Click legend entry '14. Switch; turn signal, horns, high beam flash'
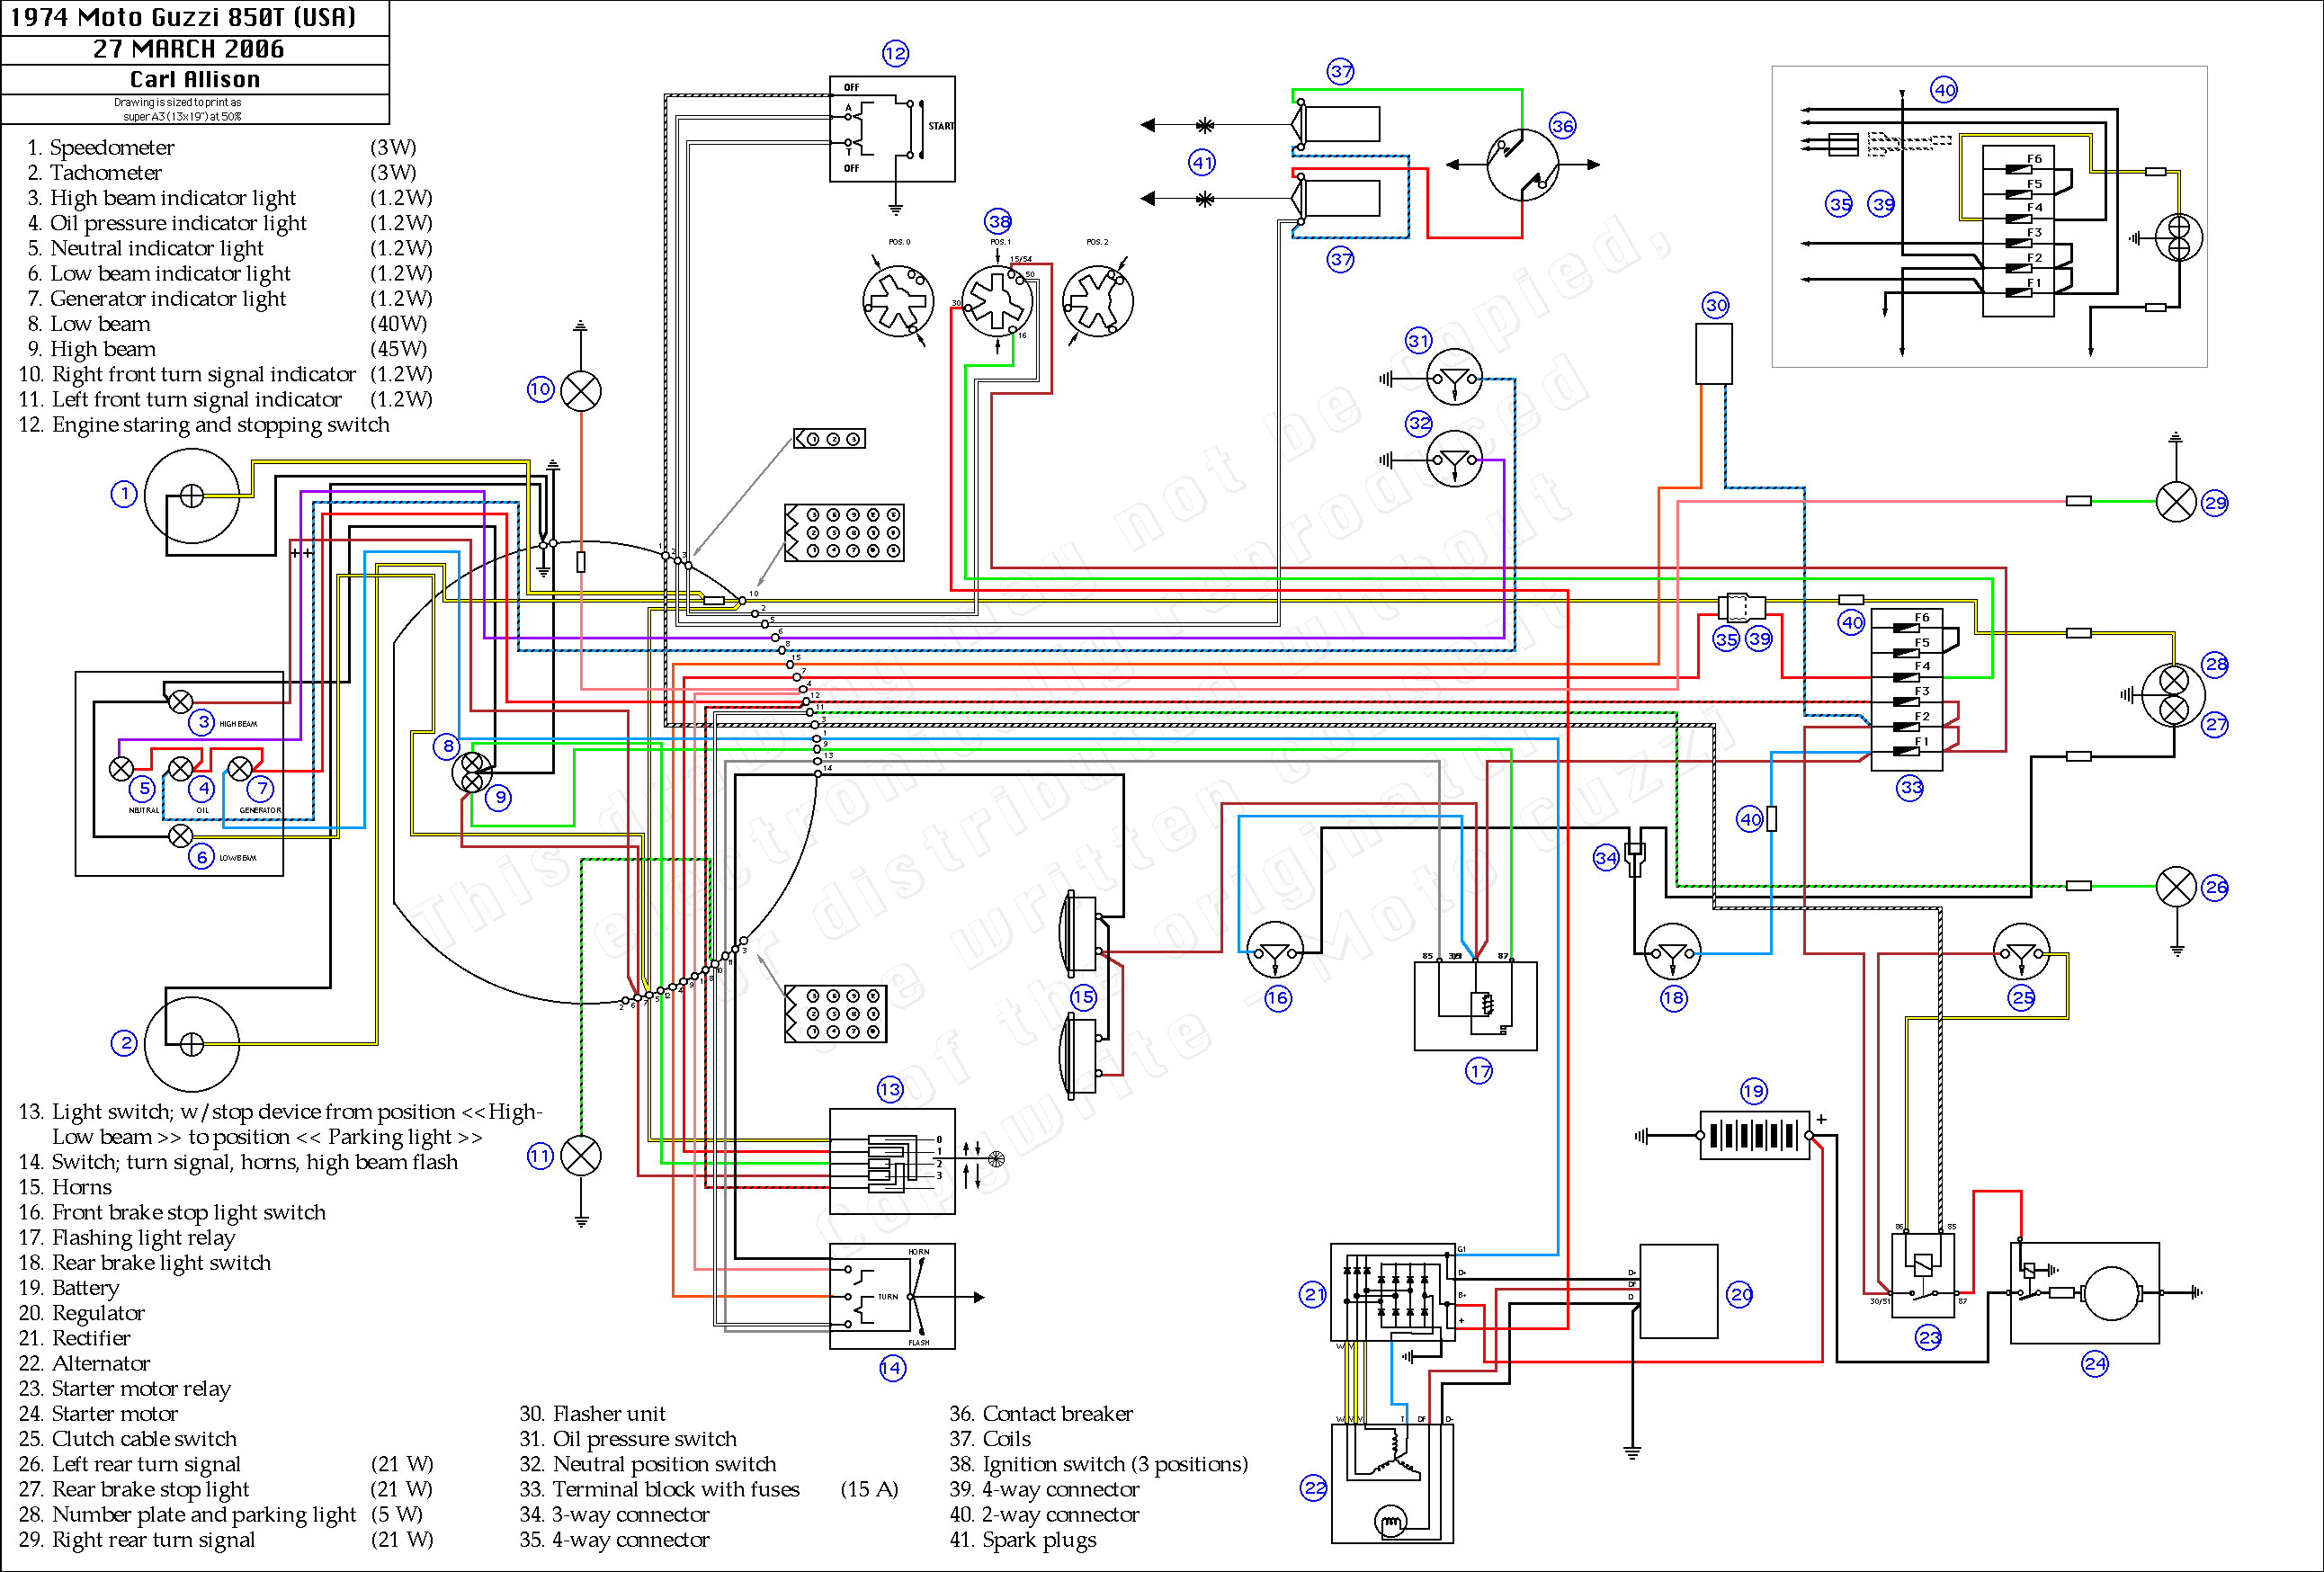2324x1572 pixels. pyautogui.click(x=238, y=1162)
